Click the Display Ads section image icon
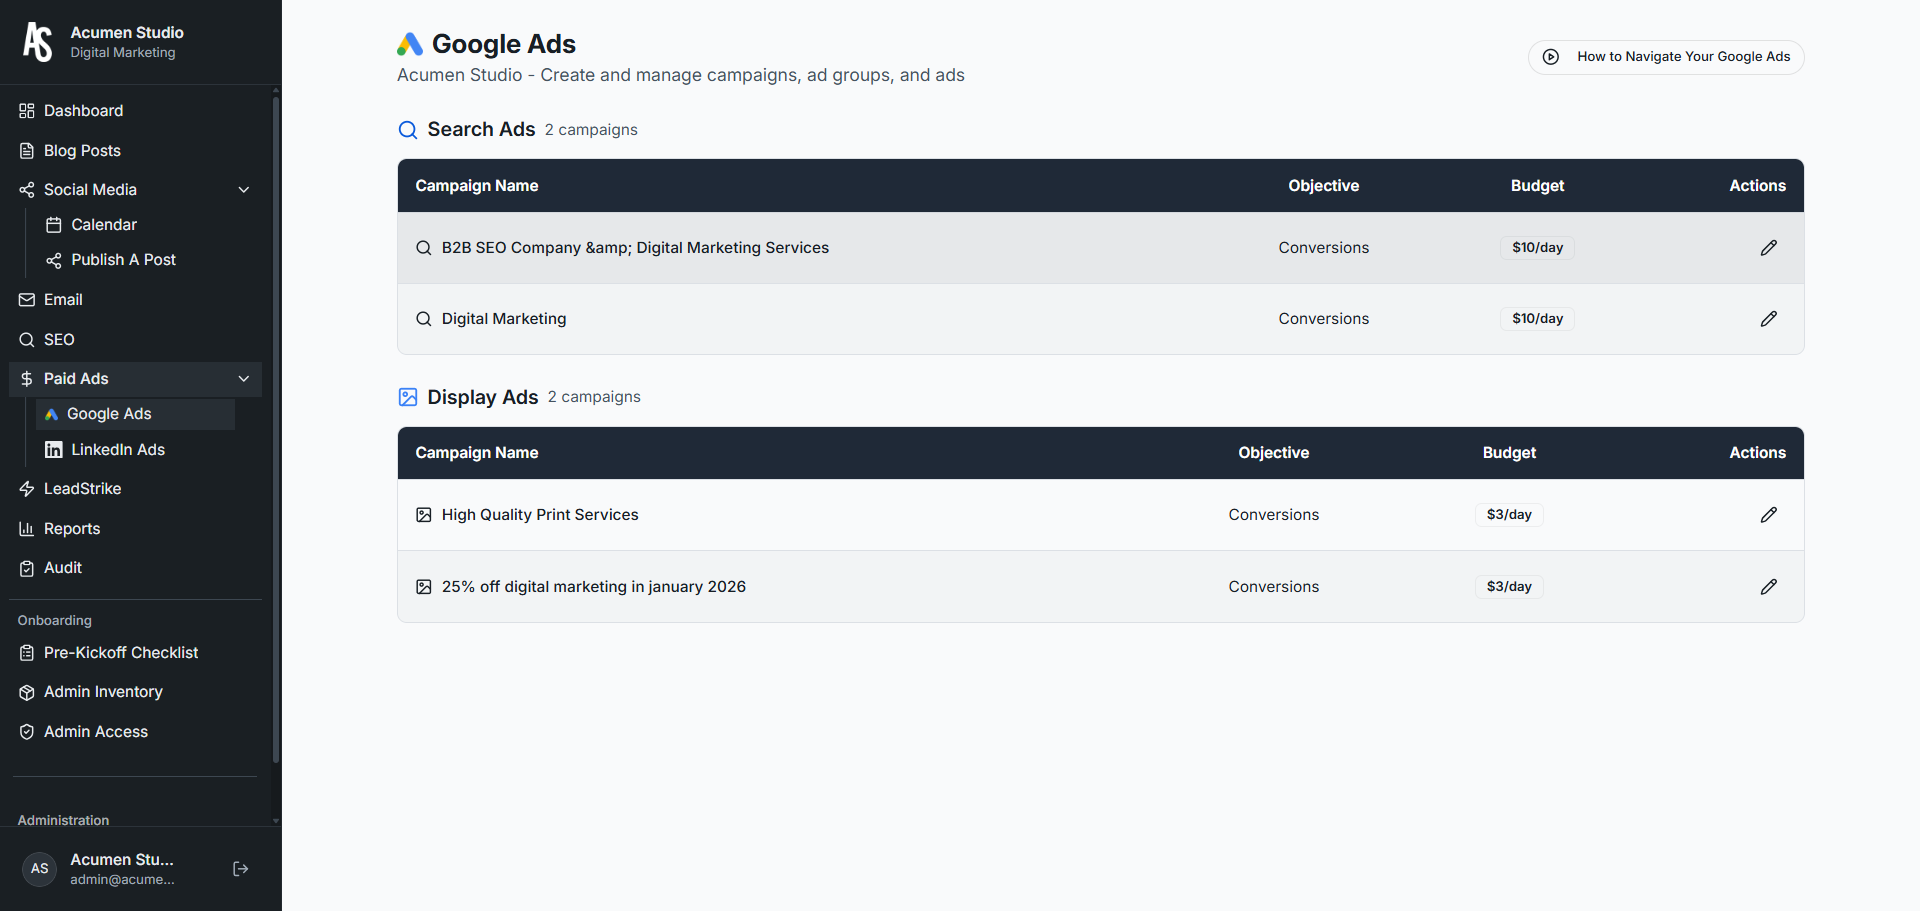 (x=408, y=397)
